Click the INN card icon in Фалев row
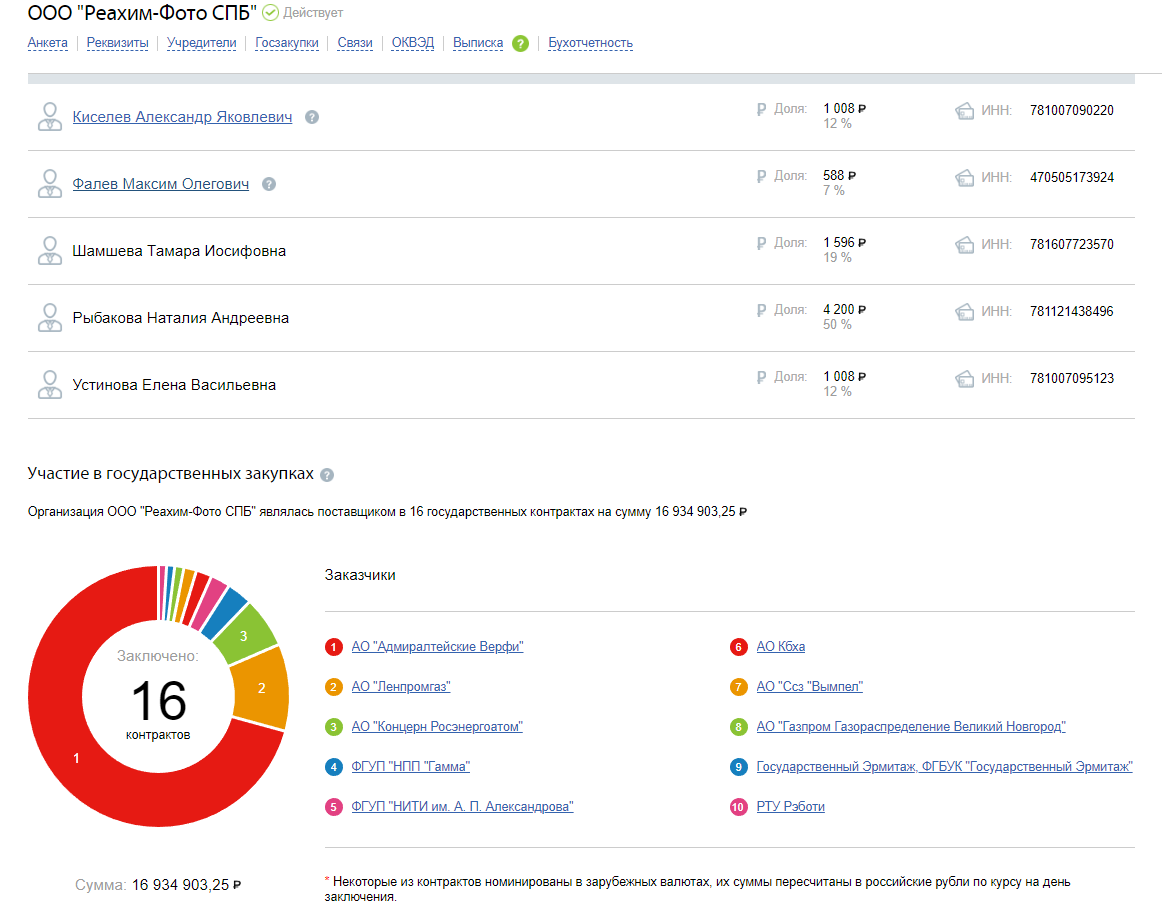 pyautogui.click(x=964, y=178)
